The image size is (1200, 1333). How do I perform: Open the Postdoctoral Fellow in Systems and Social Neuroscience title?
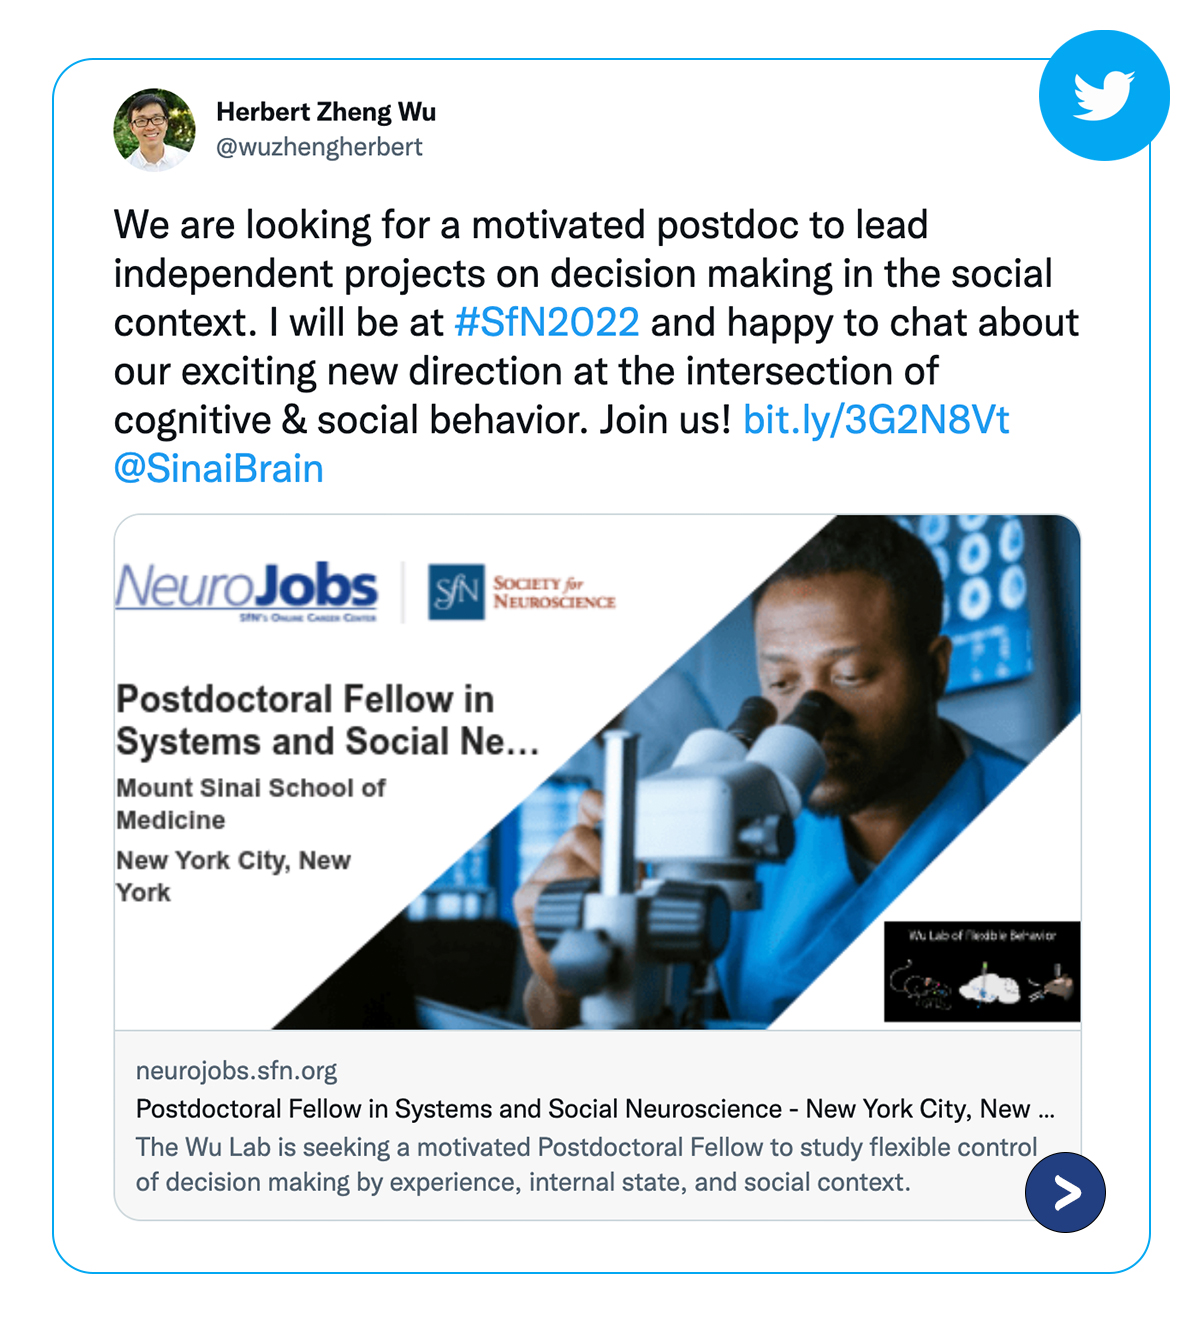[594, 1108]
